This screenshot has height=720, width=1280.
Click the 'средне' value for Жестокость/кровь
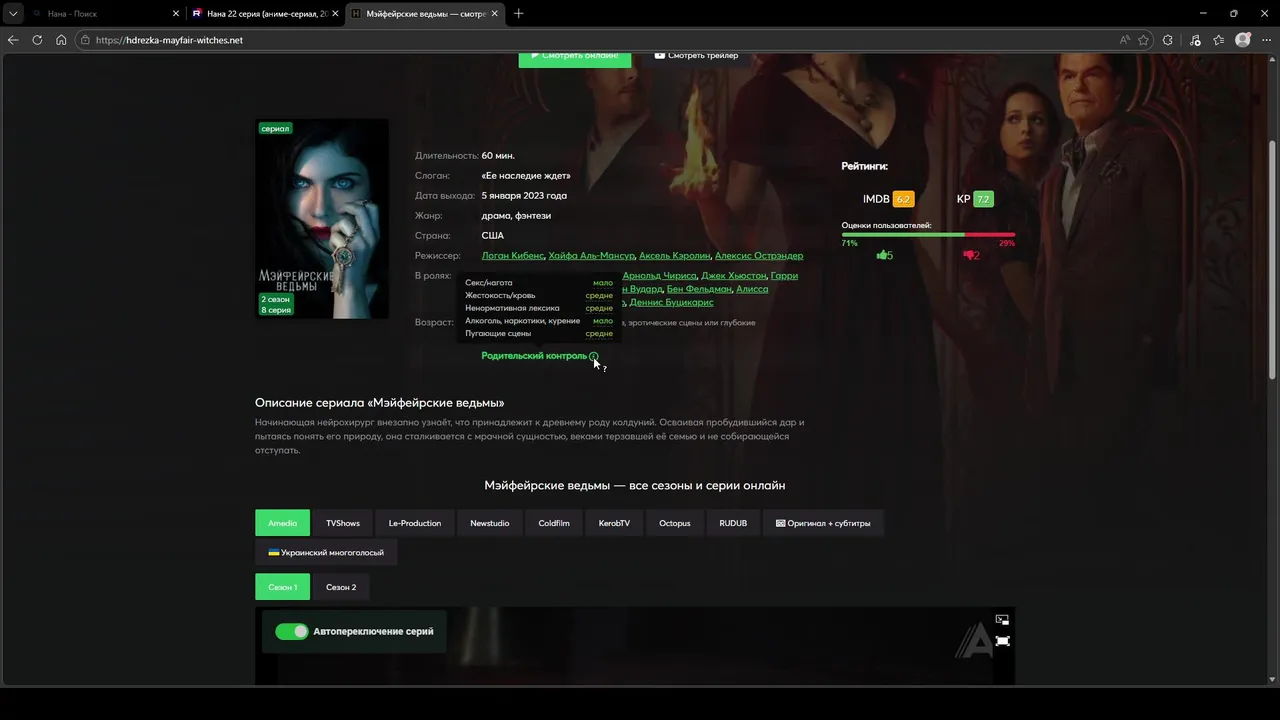tap(599, 295)
